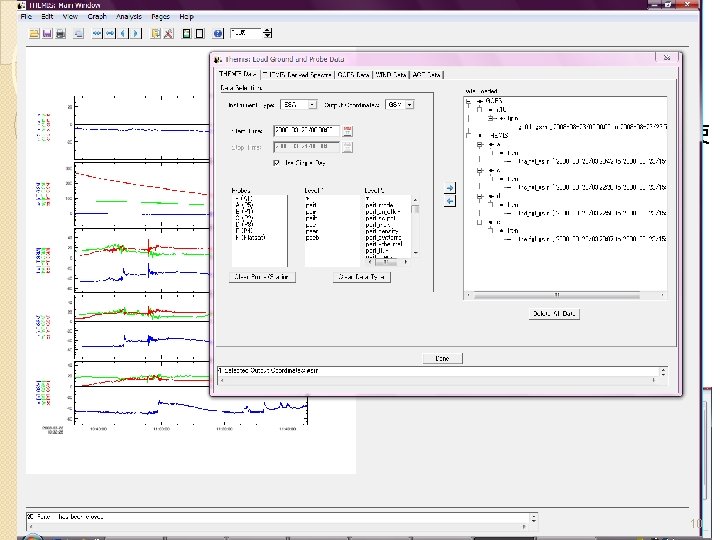
Task: Open the Start Time calendar picker
Action: [x=347, y=130]
